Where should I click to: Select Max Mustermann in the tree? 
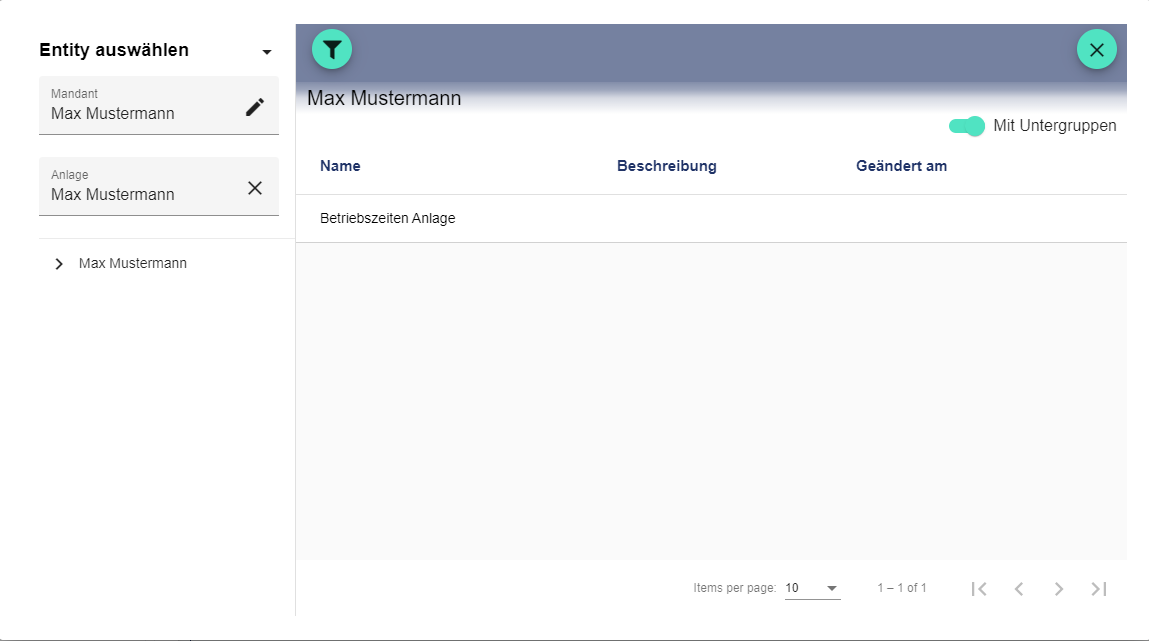(133, 263)
